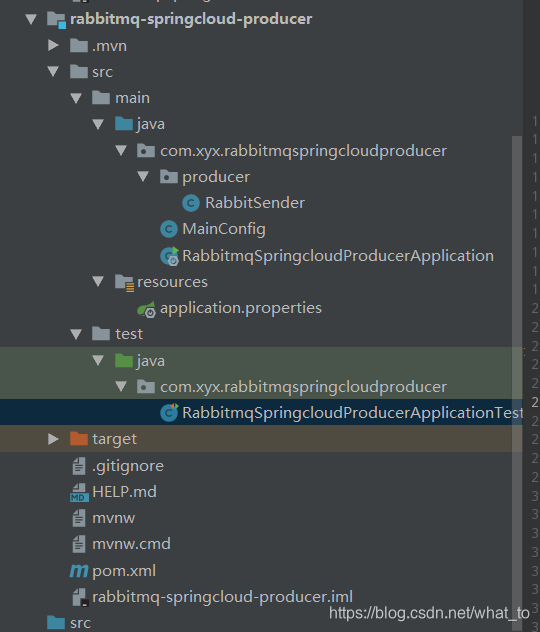The width and height of the screenshot is (540, 632).
Task: Click the package icon next to producer
Action: click(169, 177)
